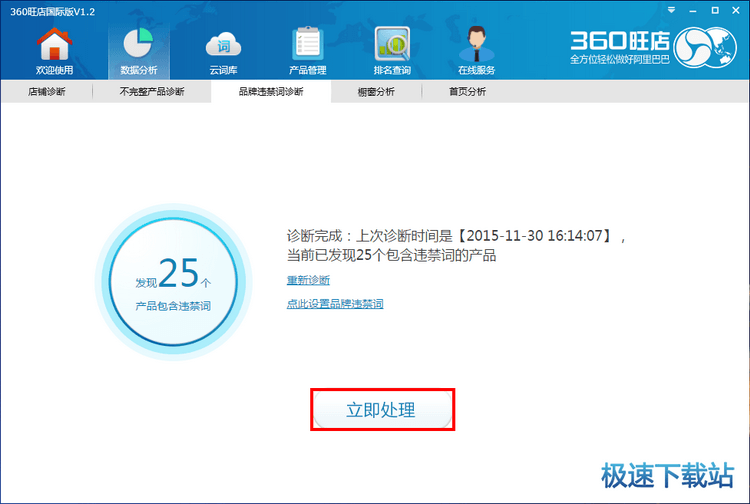Open the 在线服务 support agent icon

[x=476, y=51]
